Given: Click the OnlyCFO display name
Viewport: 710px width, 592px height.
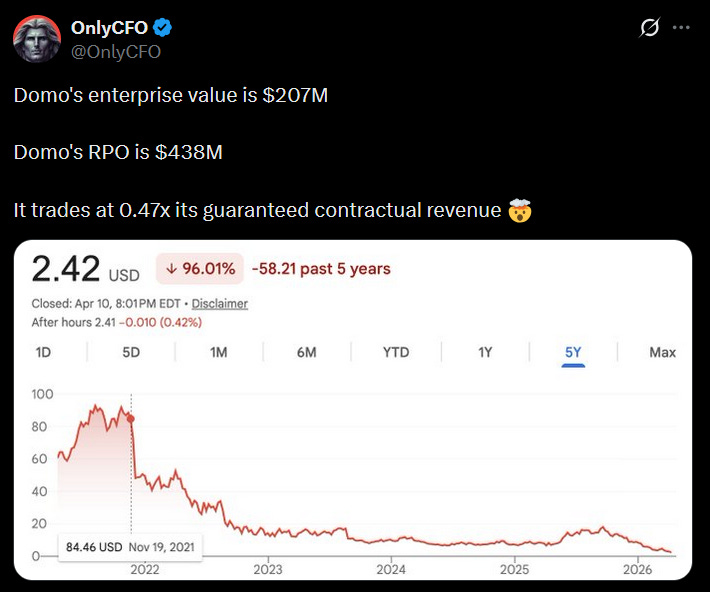Looking at the screenshot, I should point(109,28).
